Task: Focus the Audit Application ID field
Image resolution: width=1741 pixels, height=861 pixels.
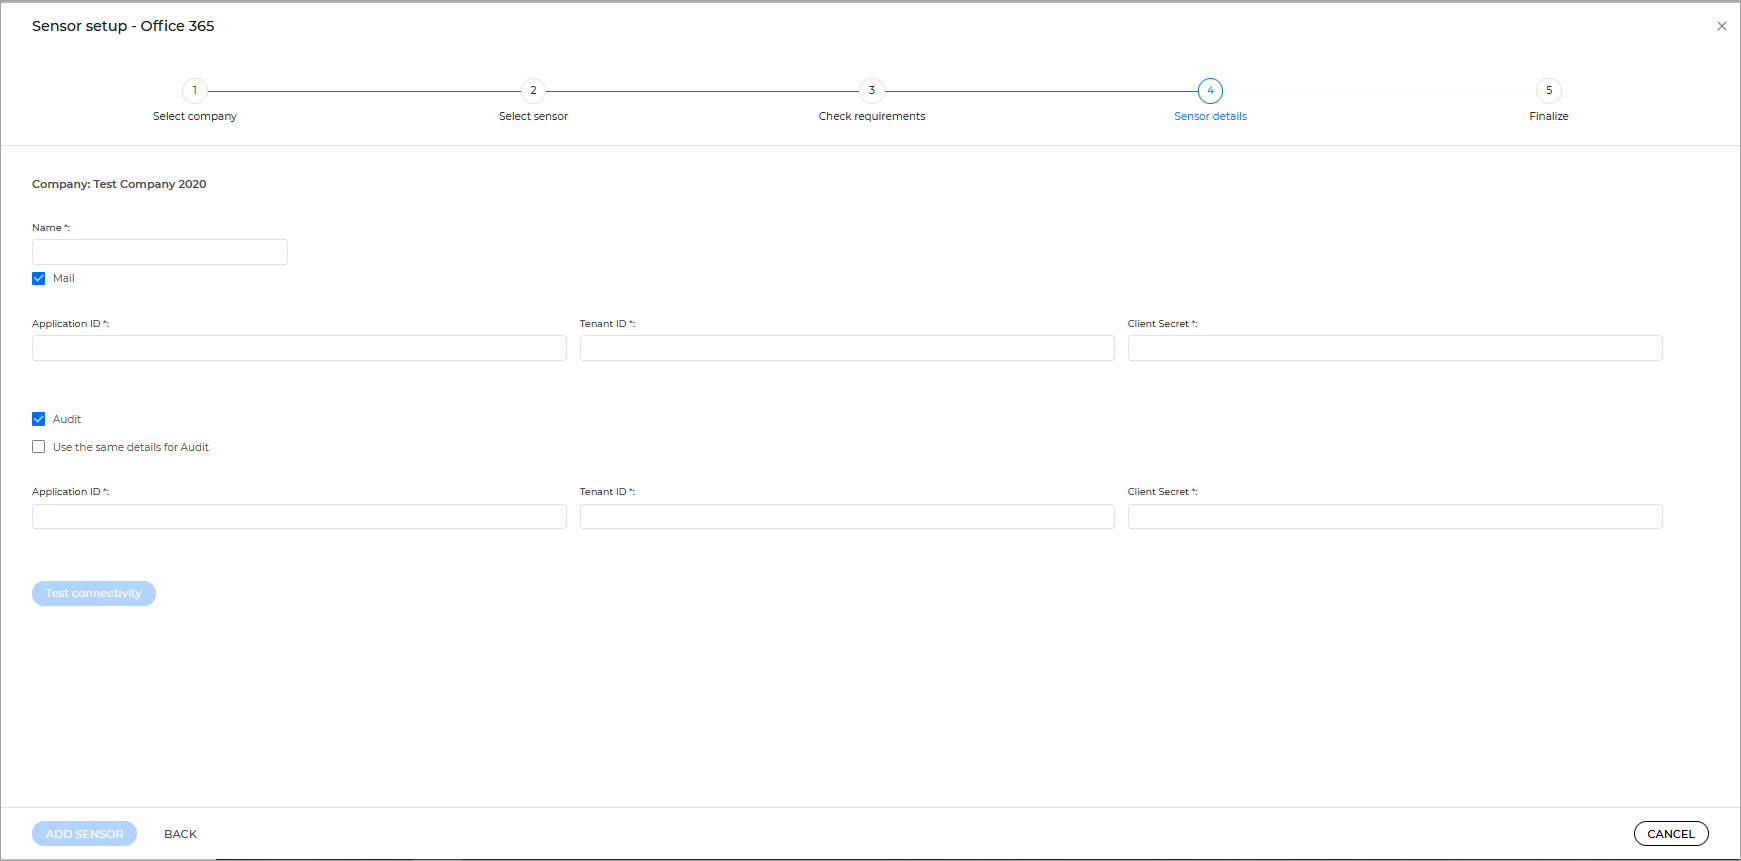Action: 299,516
